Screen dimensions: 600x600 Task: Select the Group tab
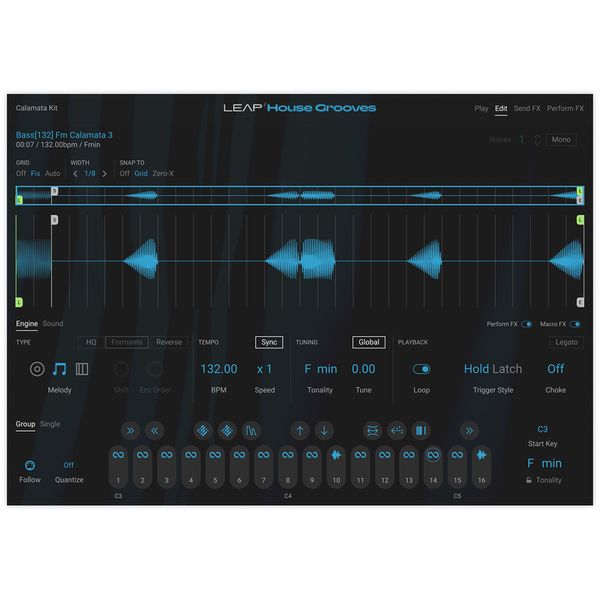(25, 424)
